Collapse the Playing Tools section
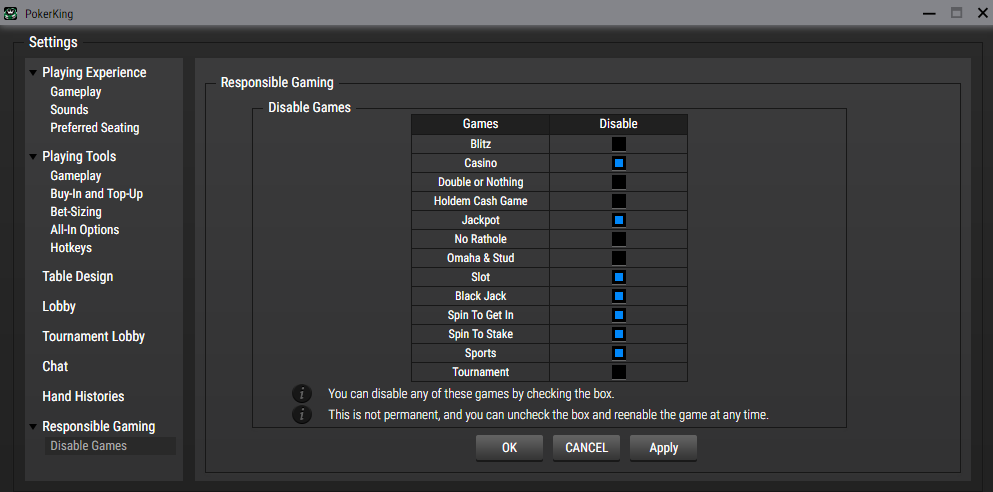 tap(33, 157)
